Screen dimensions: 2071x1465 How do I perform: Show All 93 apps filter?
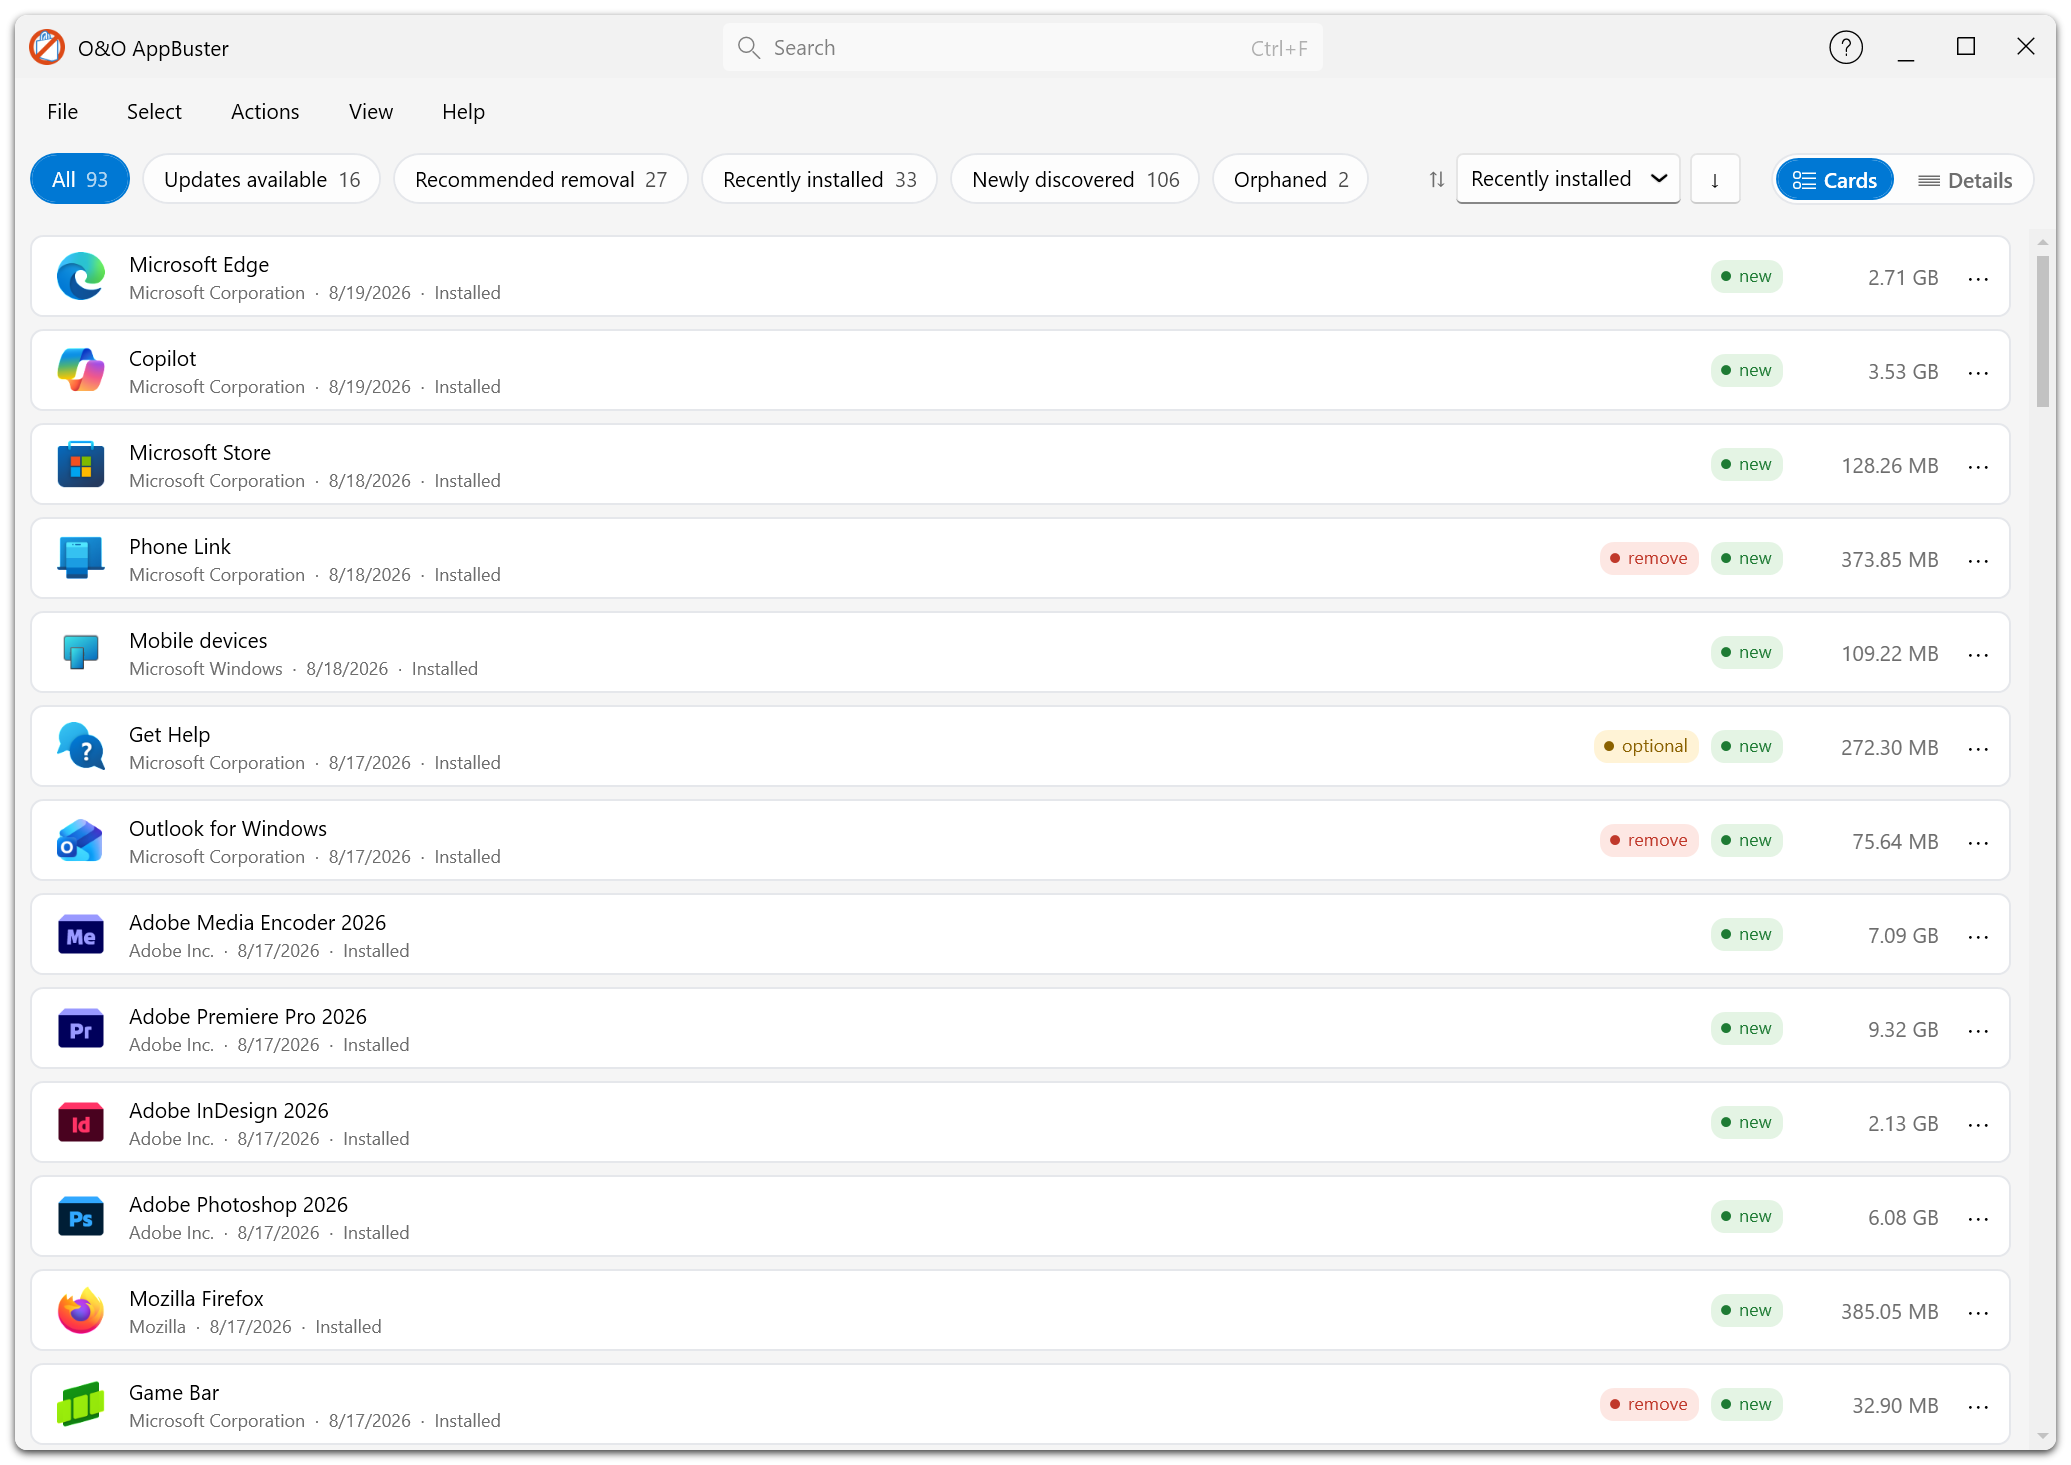(80, 179)
